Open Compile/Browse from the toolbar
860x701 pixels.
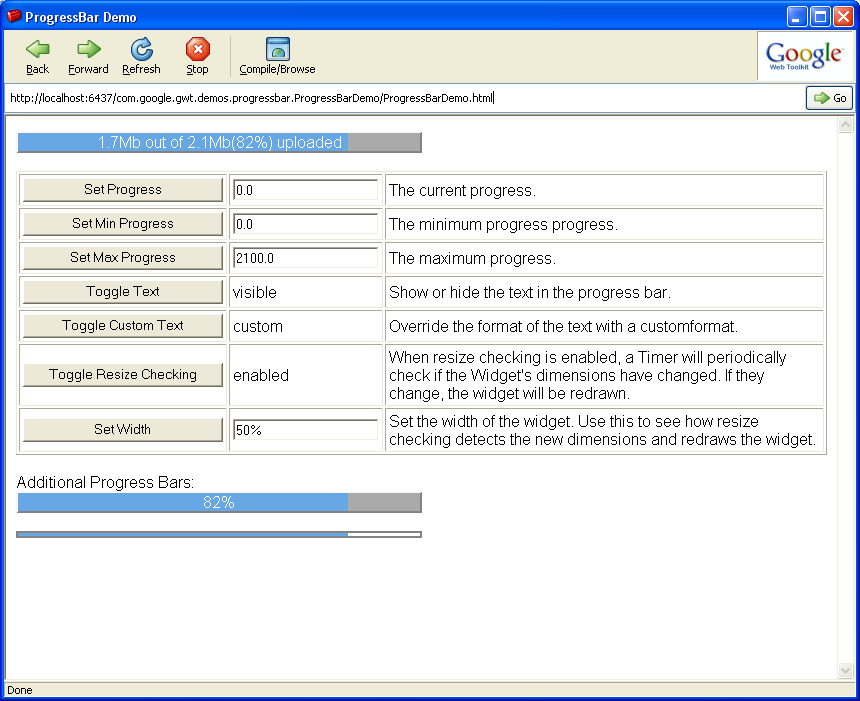[277, 50]
